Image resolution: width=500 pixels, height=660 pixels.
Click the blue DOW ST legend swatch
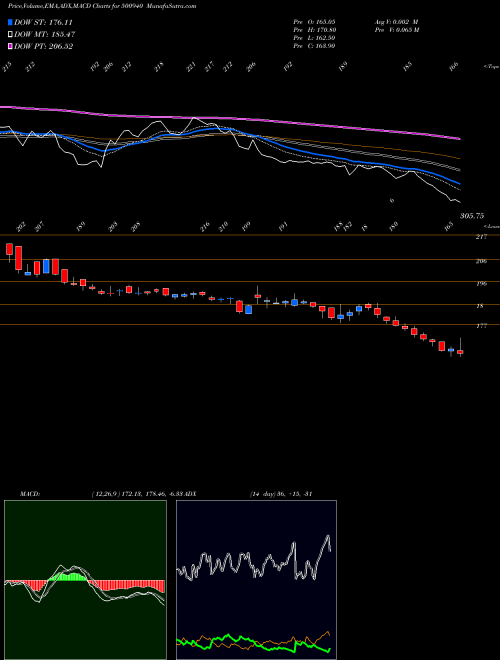coord(11,23)
